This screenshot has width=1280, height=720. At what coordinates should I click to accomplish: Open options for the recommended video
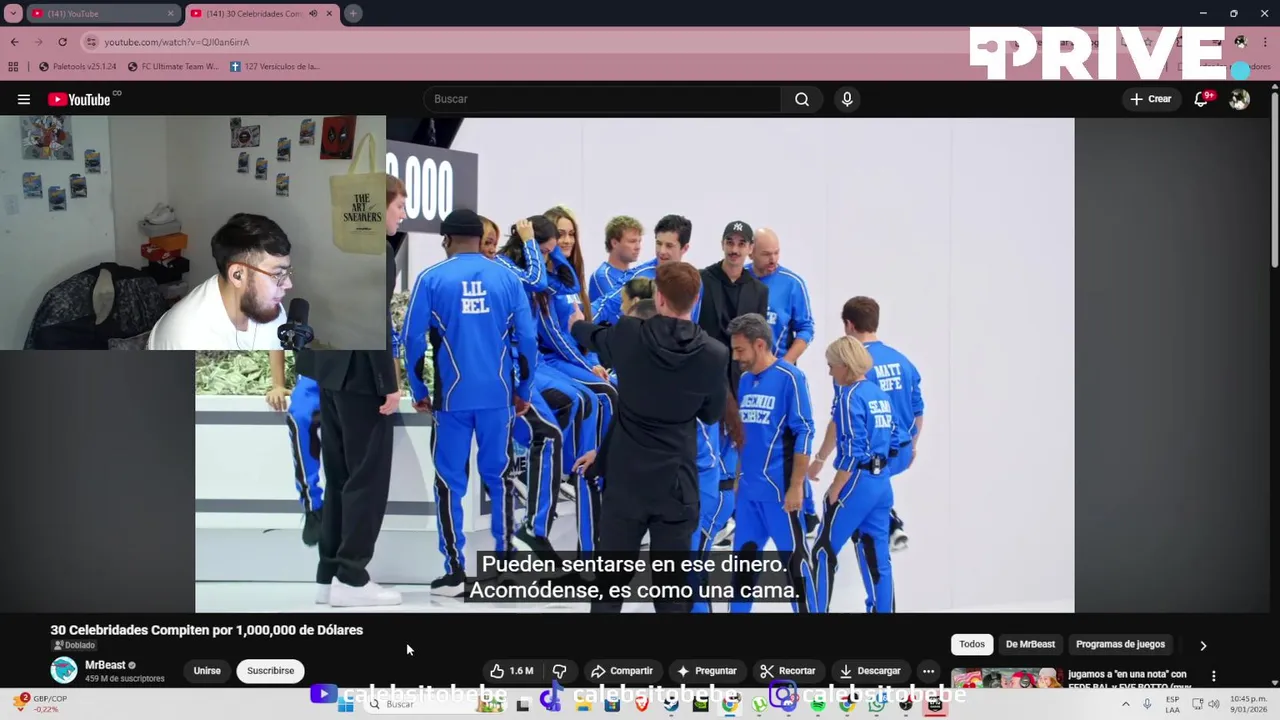tap(1214, 676)
